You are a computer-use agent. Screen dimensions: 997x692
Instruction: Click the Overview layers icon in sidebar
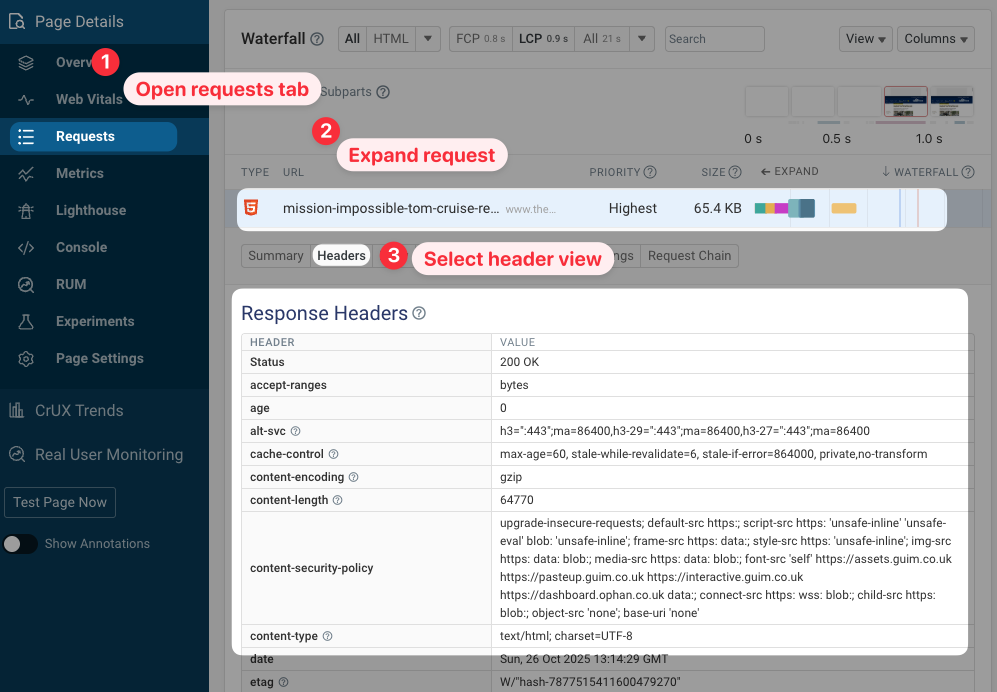click(27, 63)
